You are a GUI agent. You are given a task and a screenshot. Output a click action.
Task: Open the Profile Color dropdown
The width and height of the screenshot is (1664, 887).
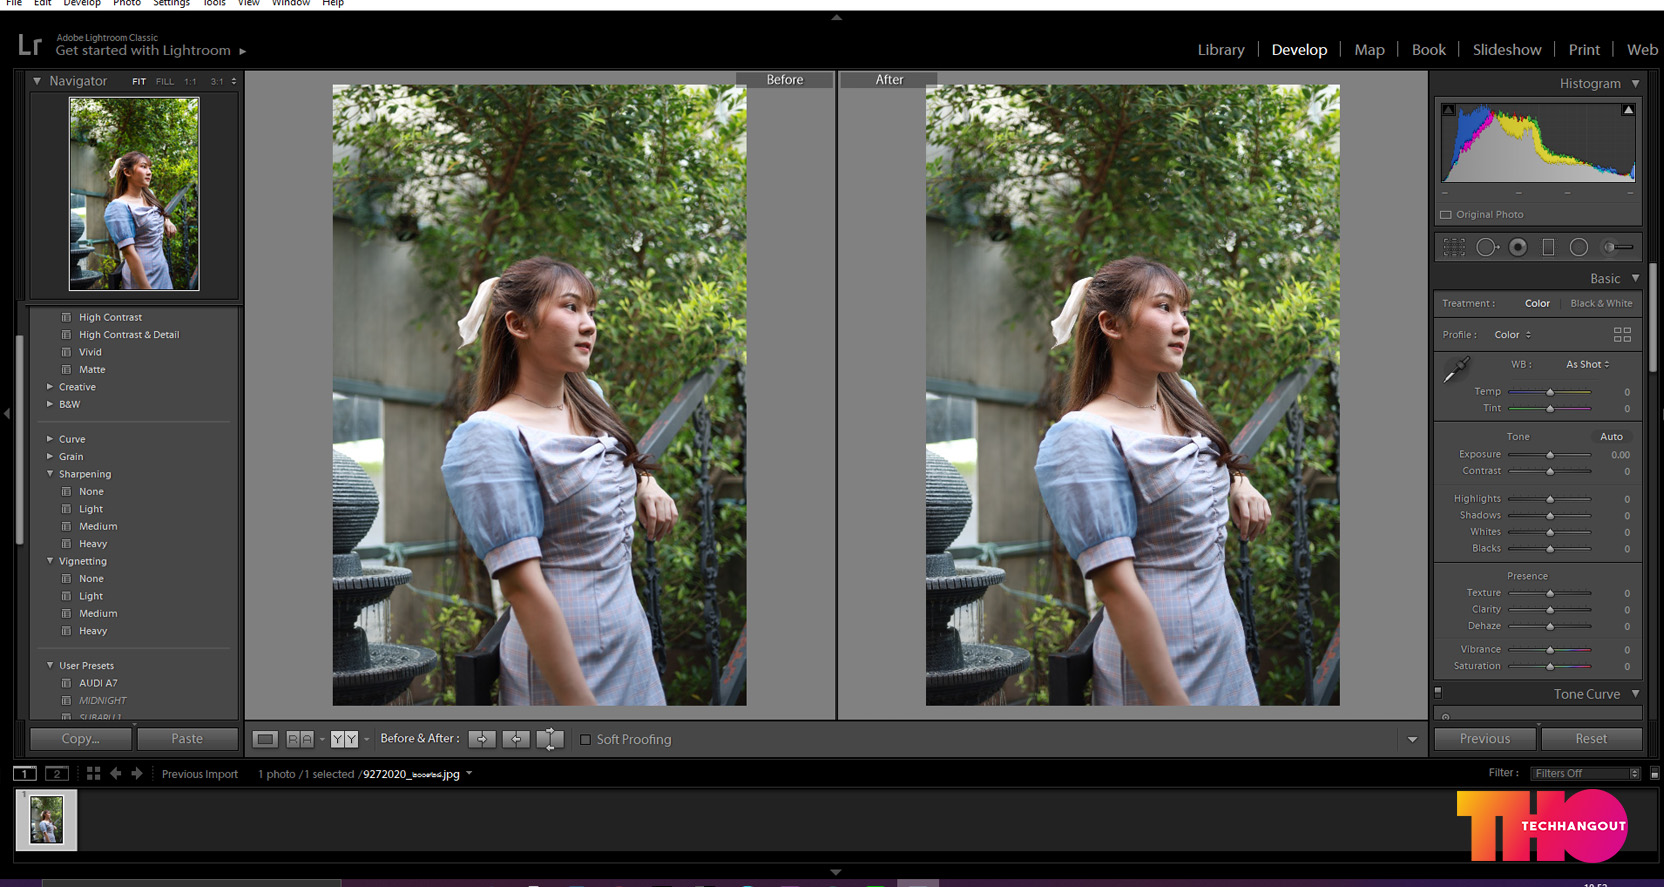(x=1512, y=335)
